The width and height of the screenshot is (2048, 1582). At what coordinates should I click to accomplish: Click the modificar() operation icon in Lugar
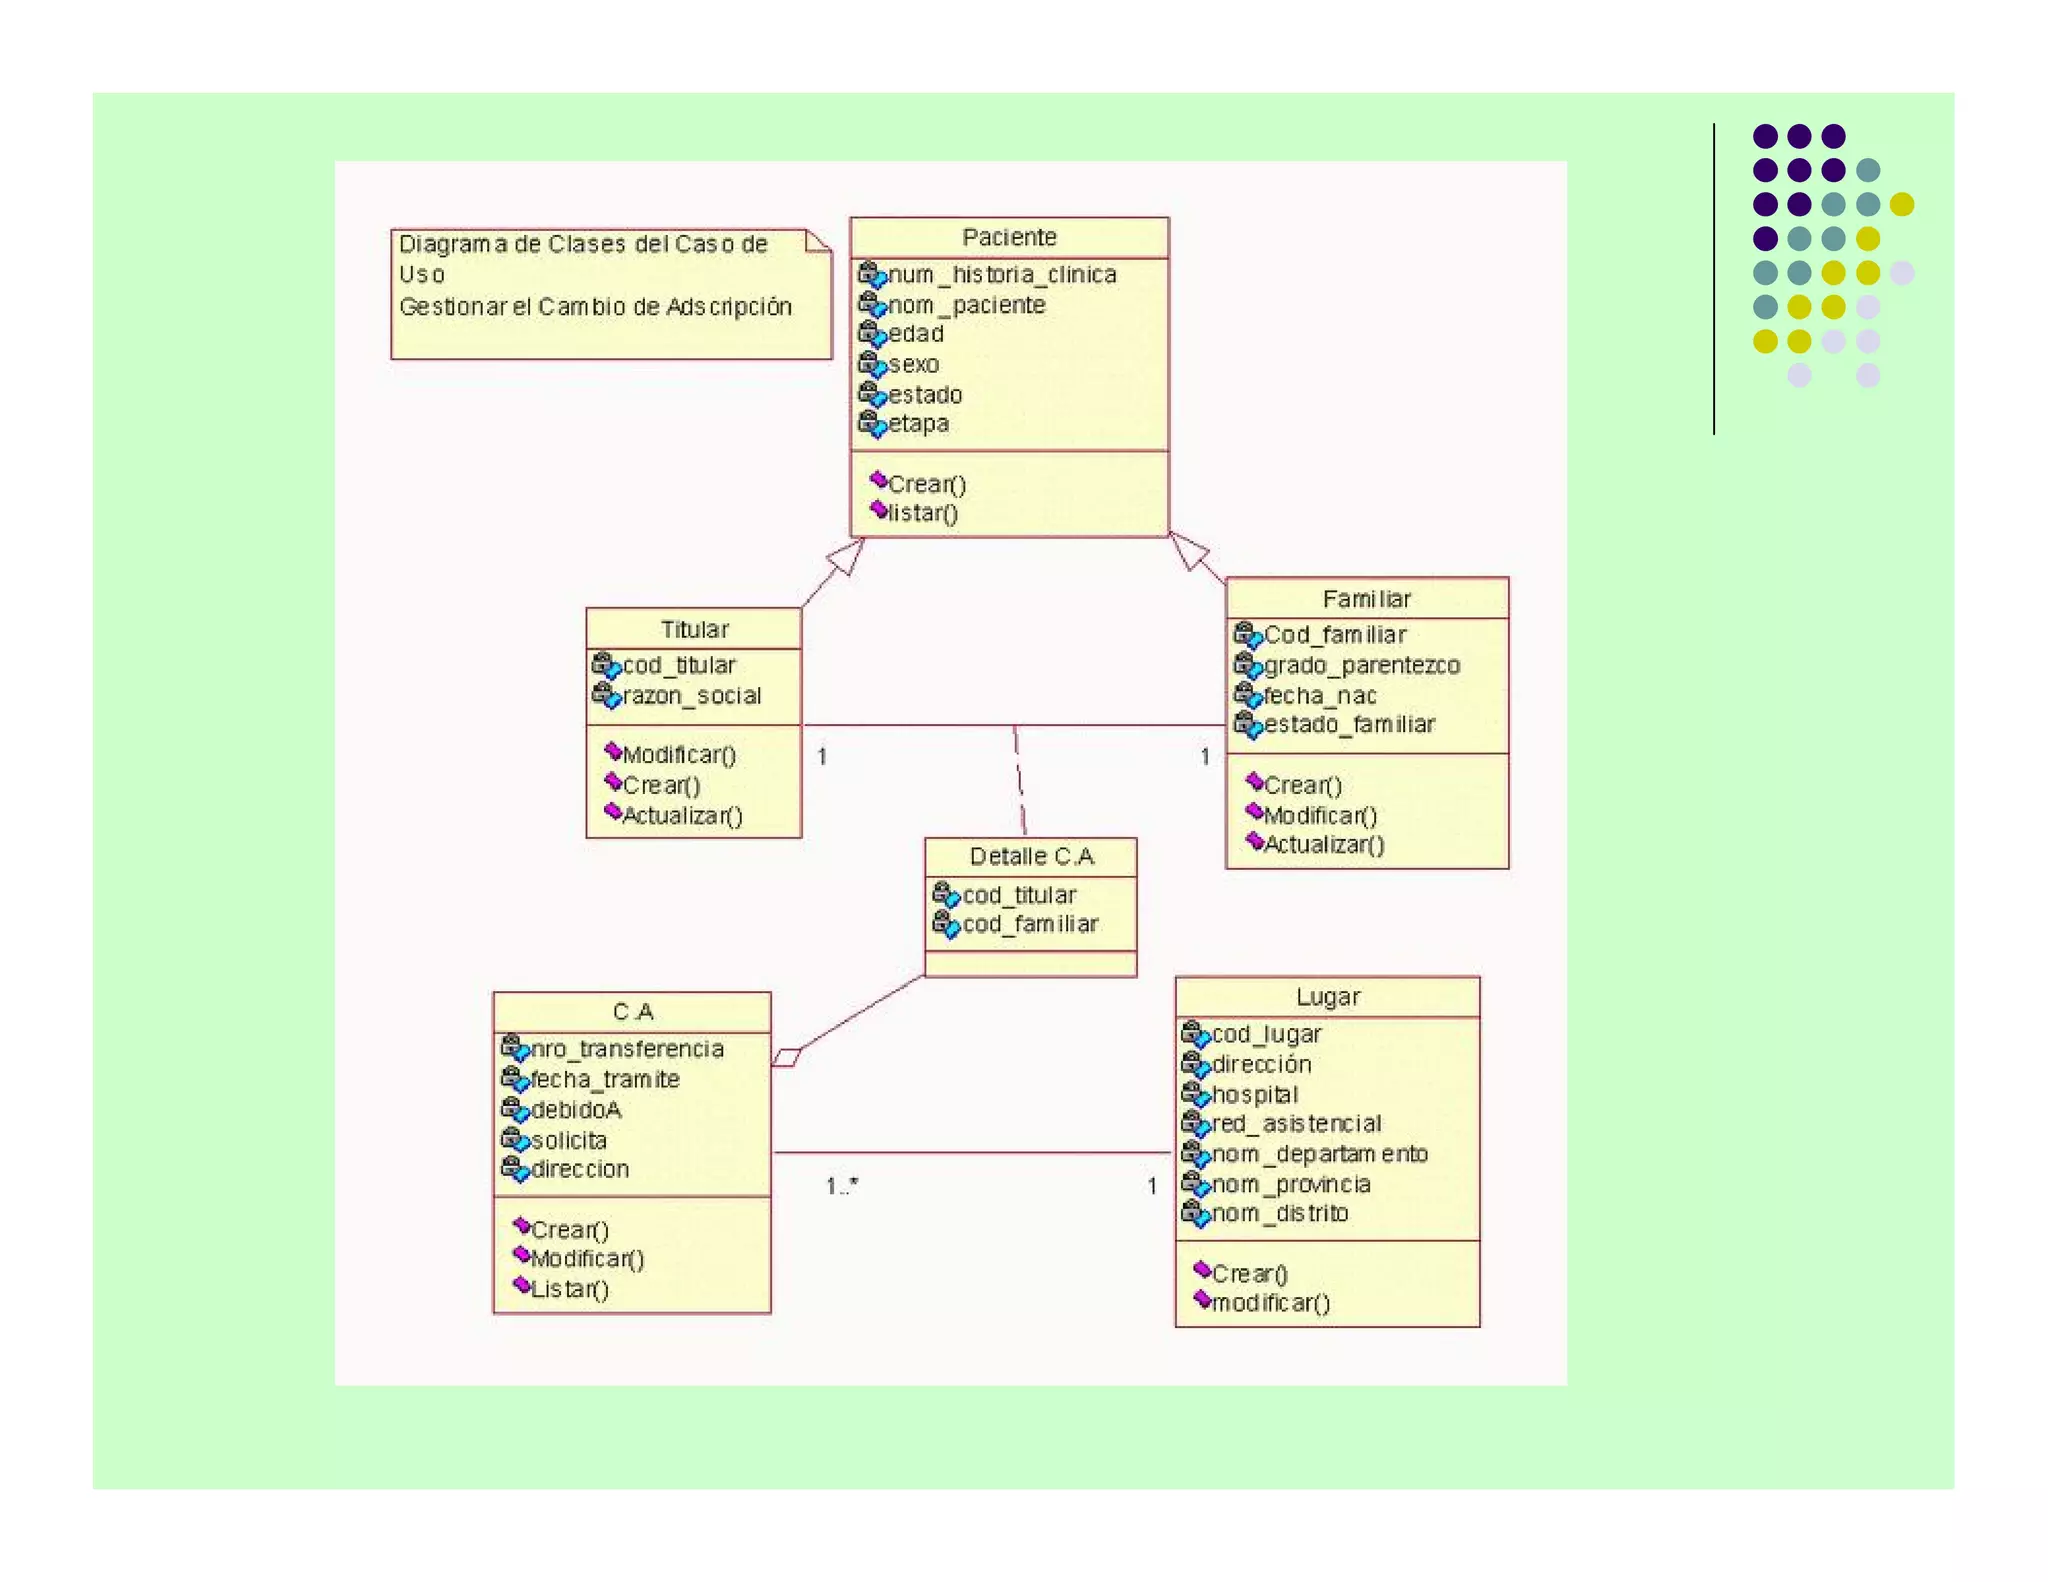1202,1299
